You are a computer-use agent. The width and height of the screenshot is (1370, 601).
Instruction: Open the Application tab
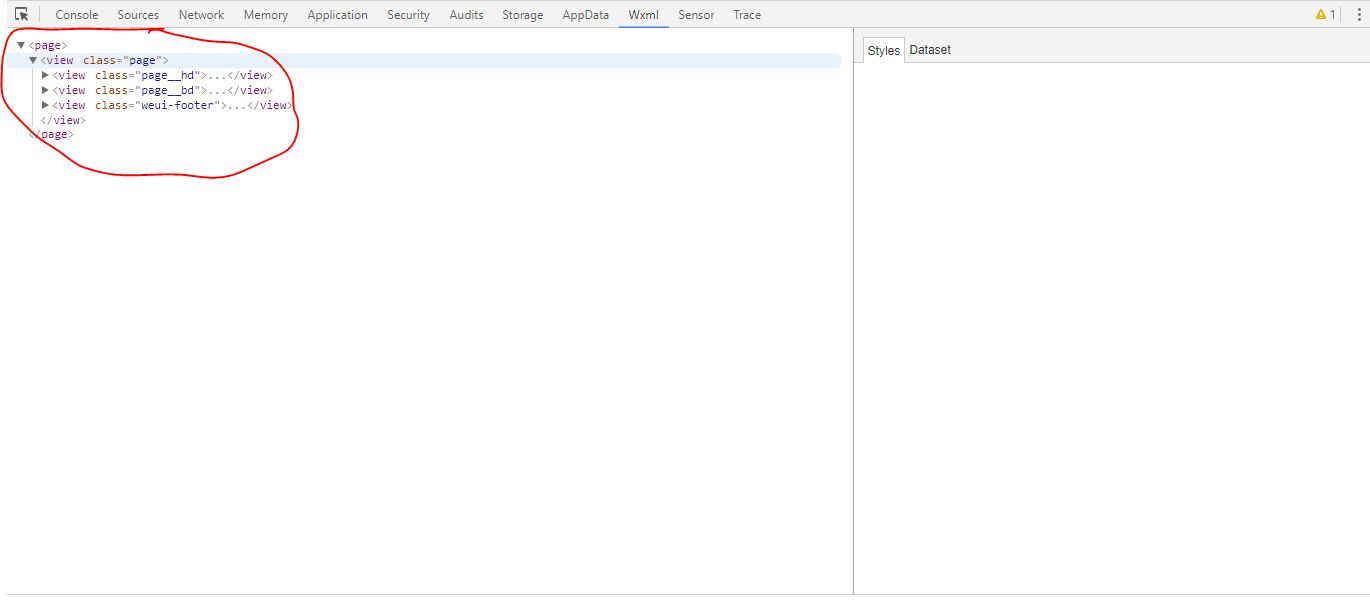pyautogui.click(x=337, y=15)
